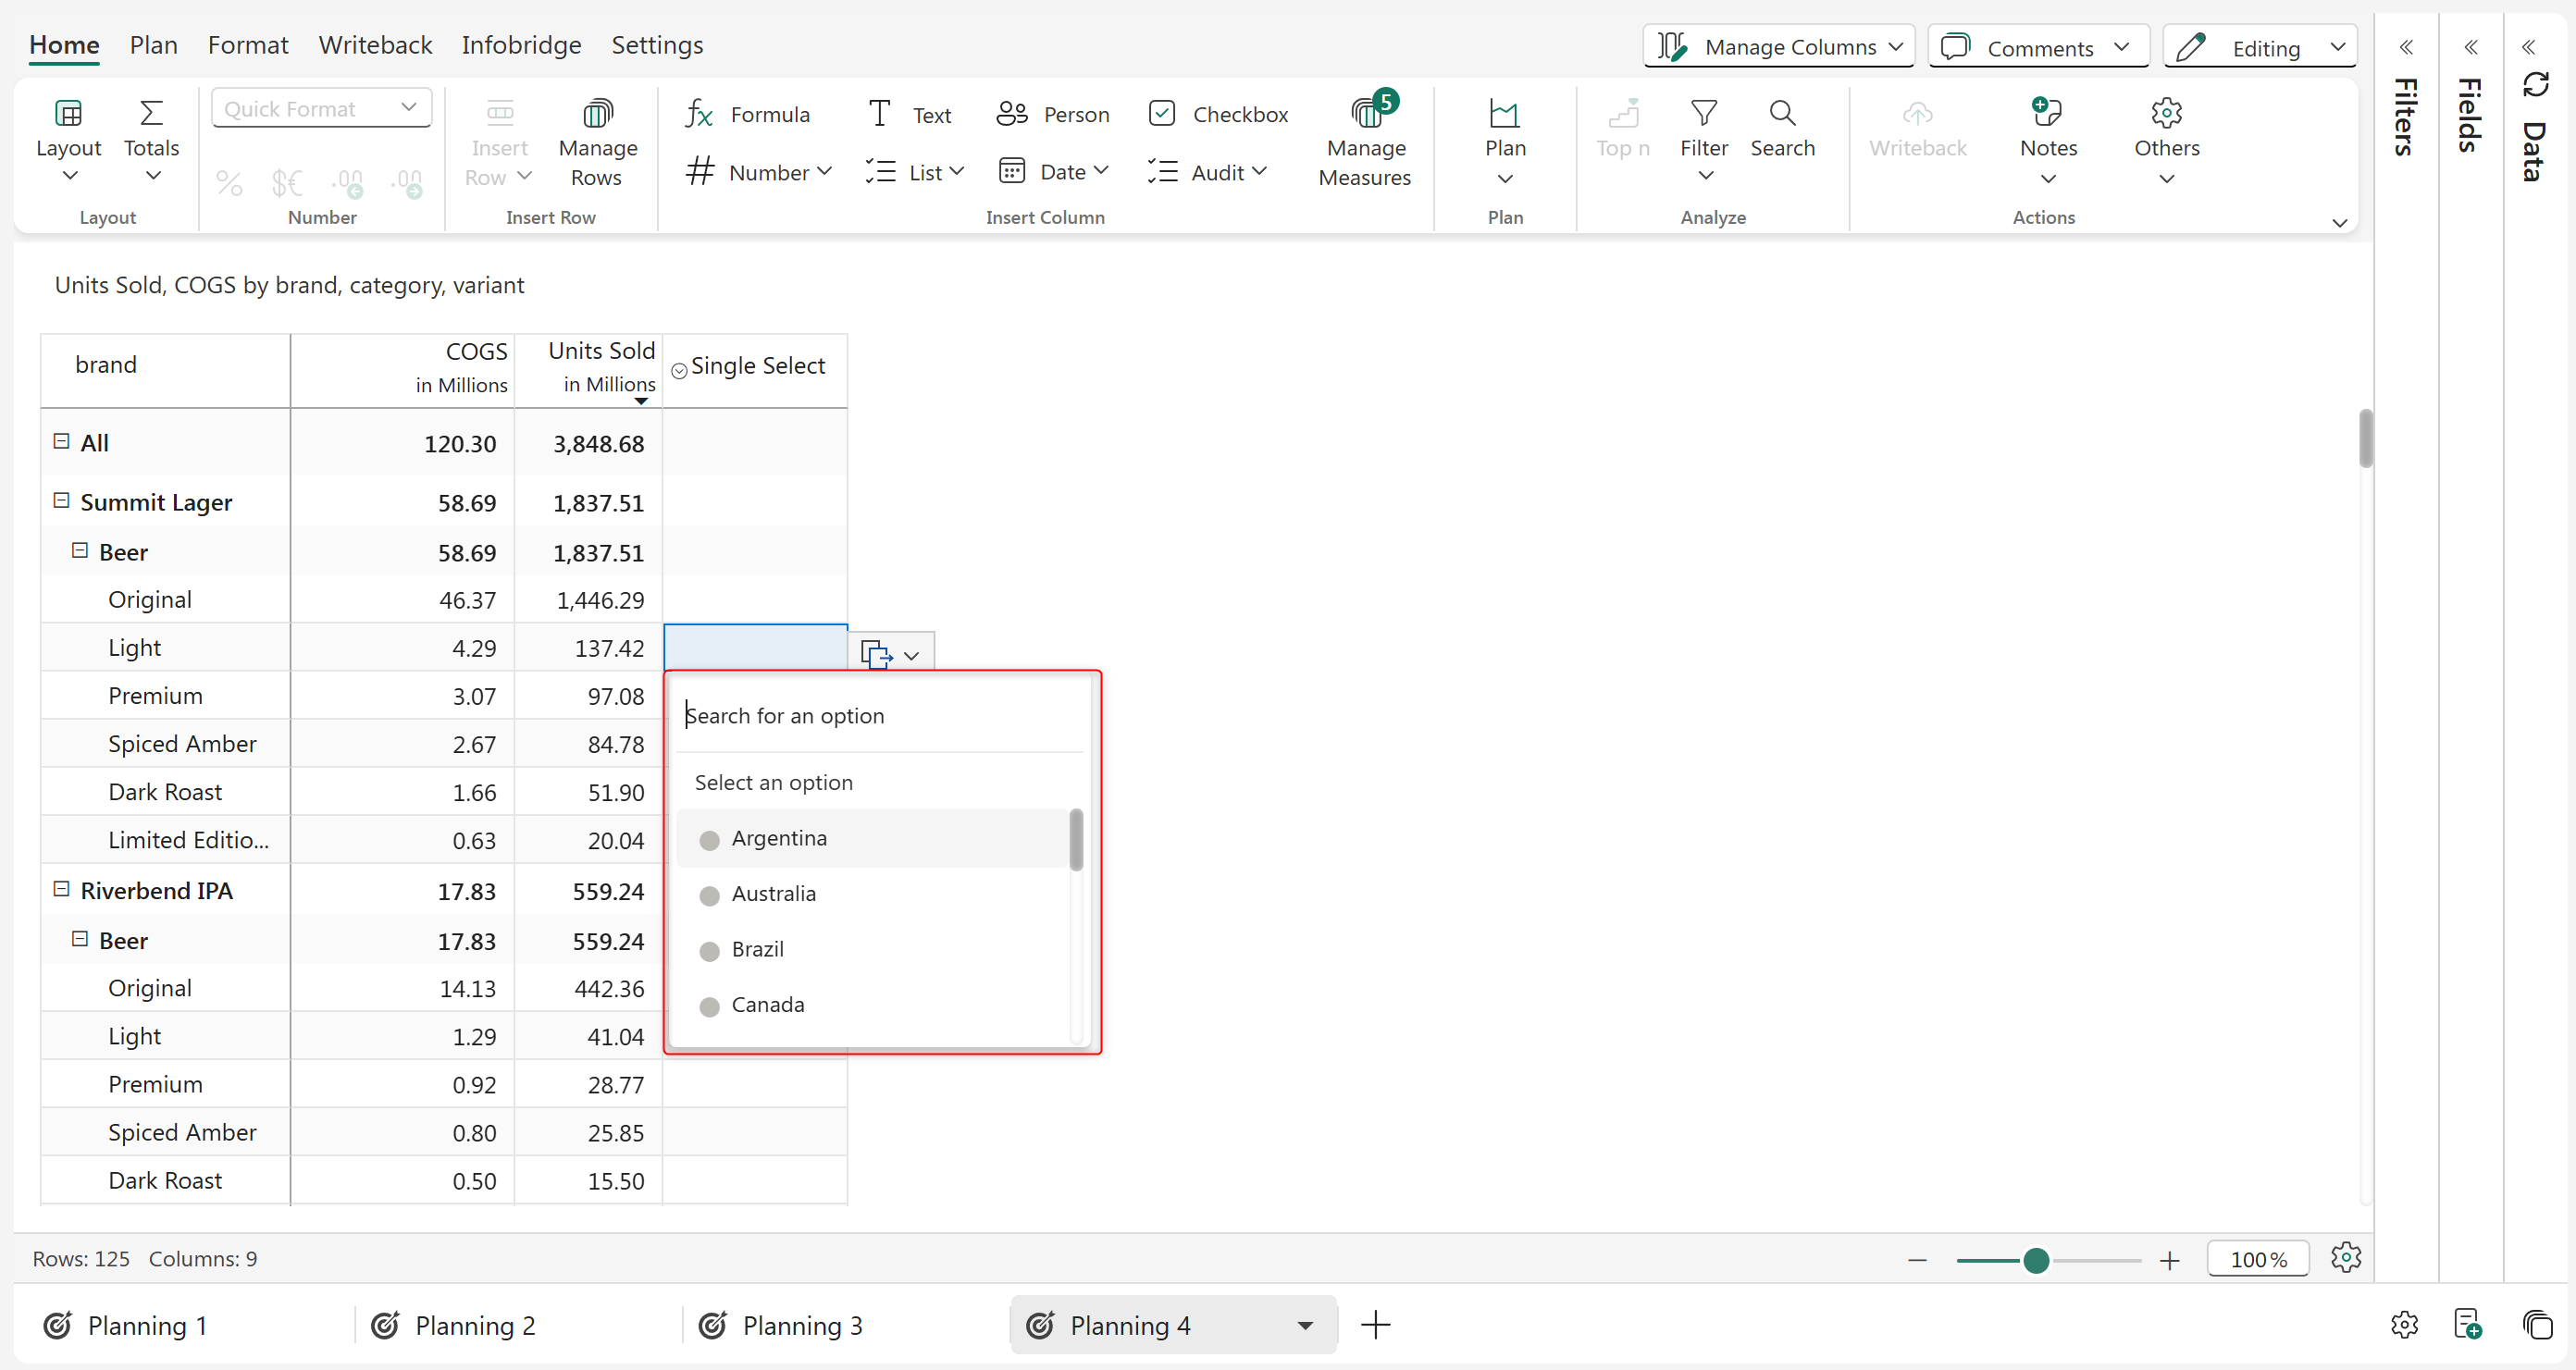Open the Notes action icon

pyautogui.click(x=2047, y=114)
